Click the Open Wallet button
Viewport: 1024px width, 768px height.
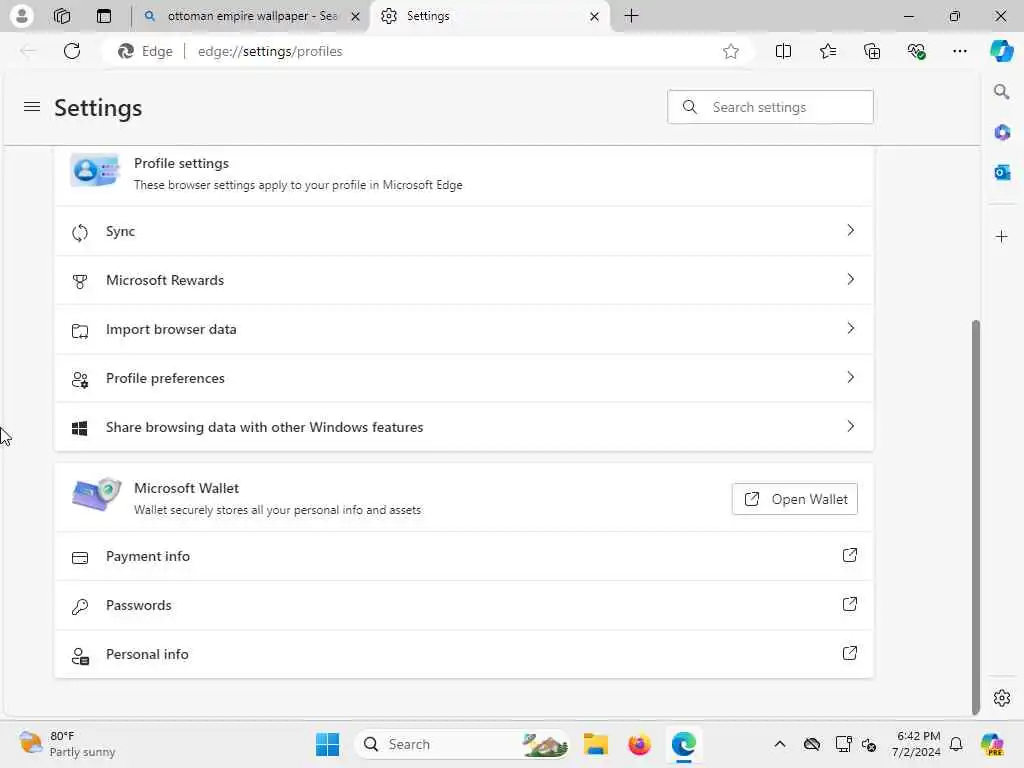point(795,499)
